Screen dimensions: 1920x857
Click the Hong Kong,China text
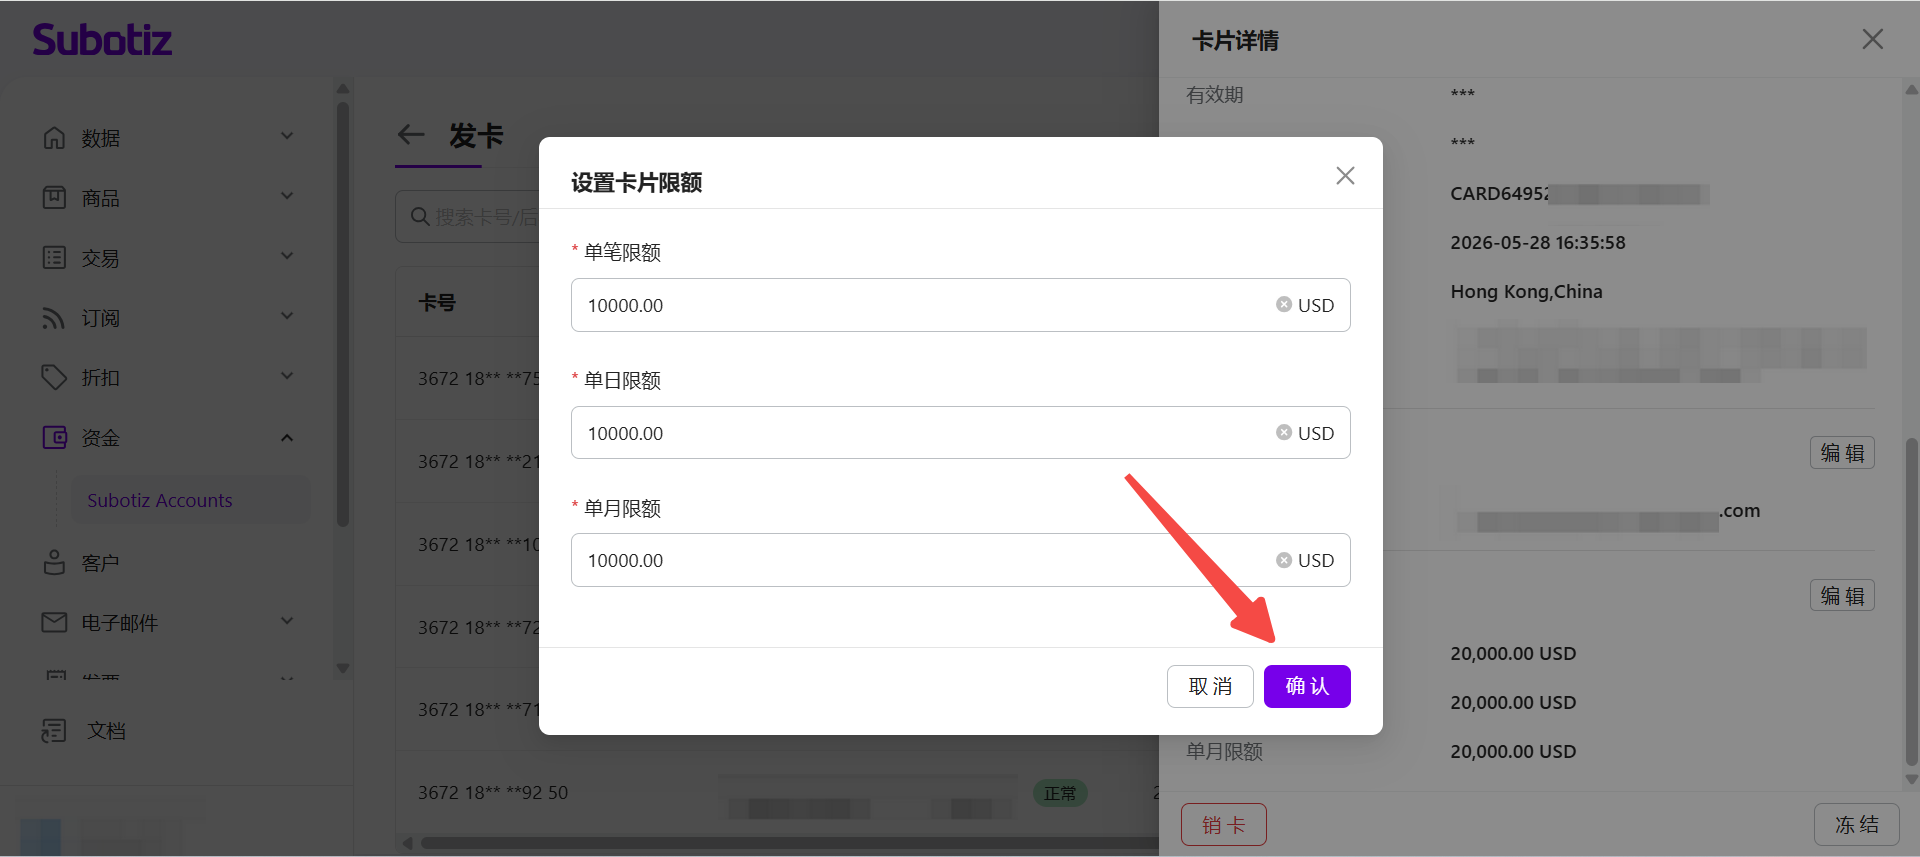click(x=1526, y=292)
